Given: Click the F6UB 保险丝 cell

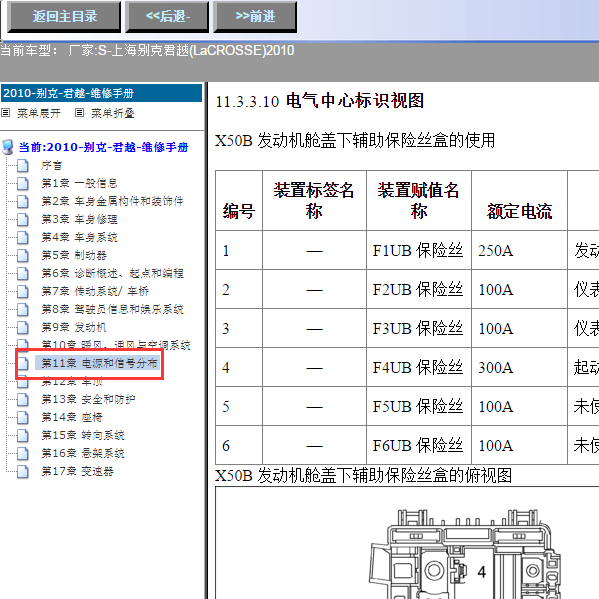Looking at the screenshot, I should point(418,445).
